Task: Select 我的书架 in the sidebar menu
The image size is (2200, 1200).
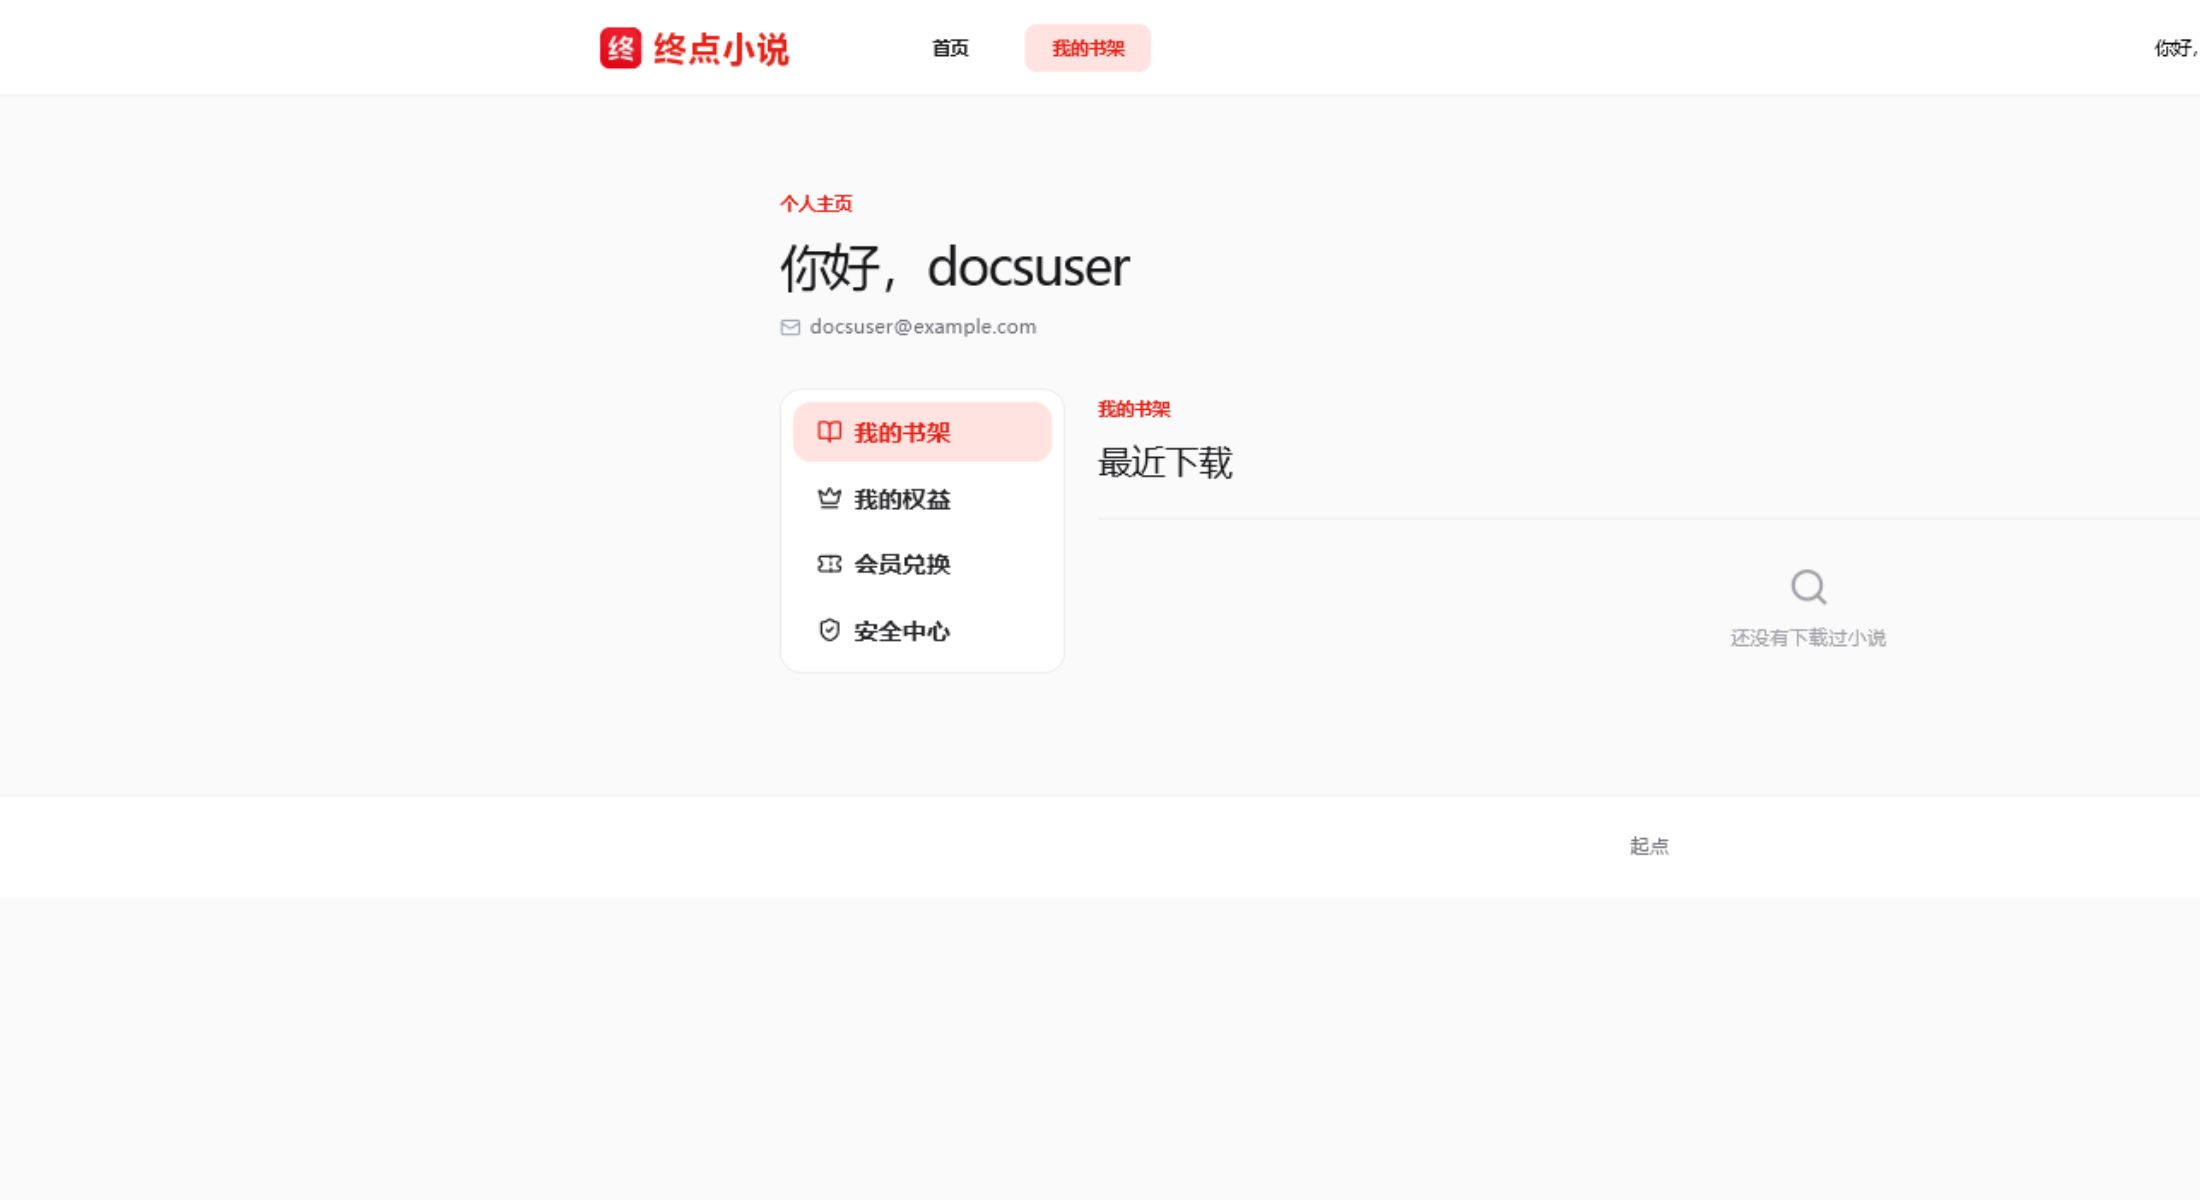Action: [922, 432]
